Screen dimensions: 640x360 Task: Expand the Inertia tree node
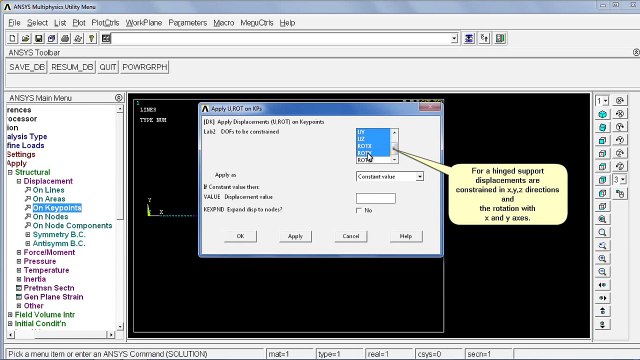coord(19,279)
